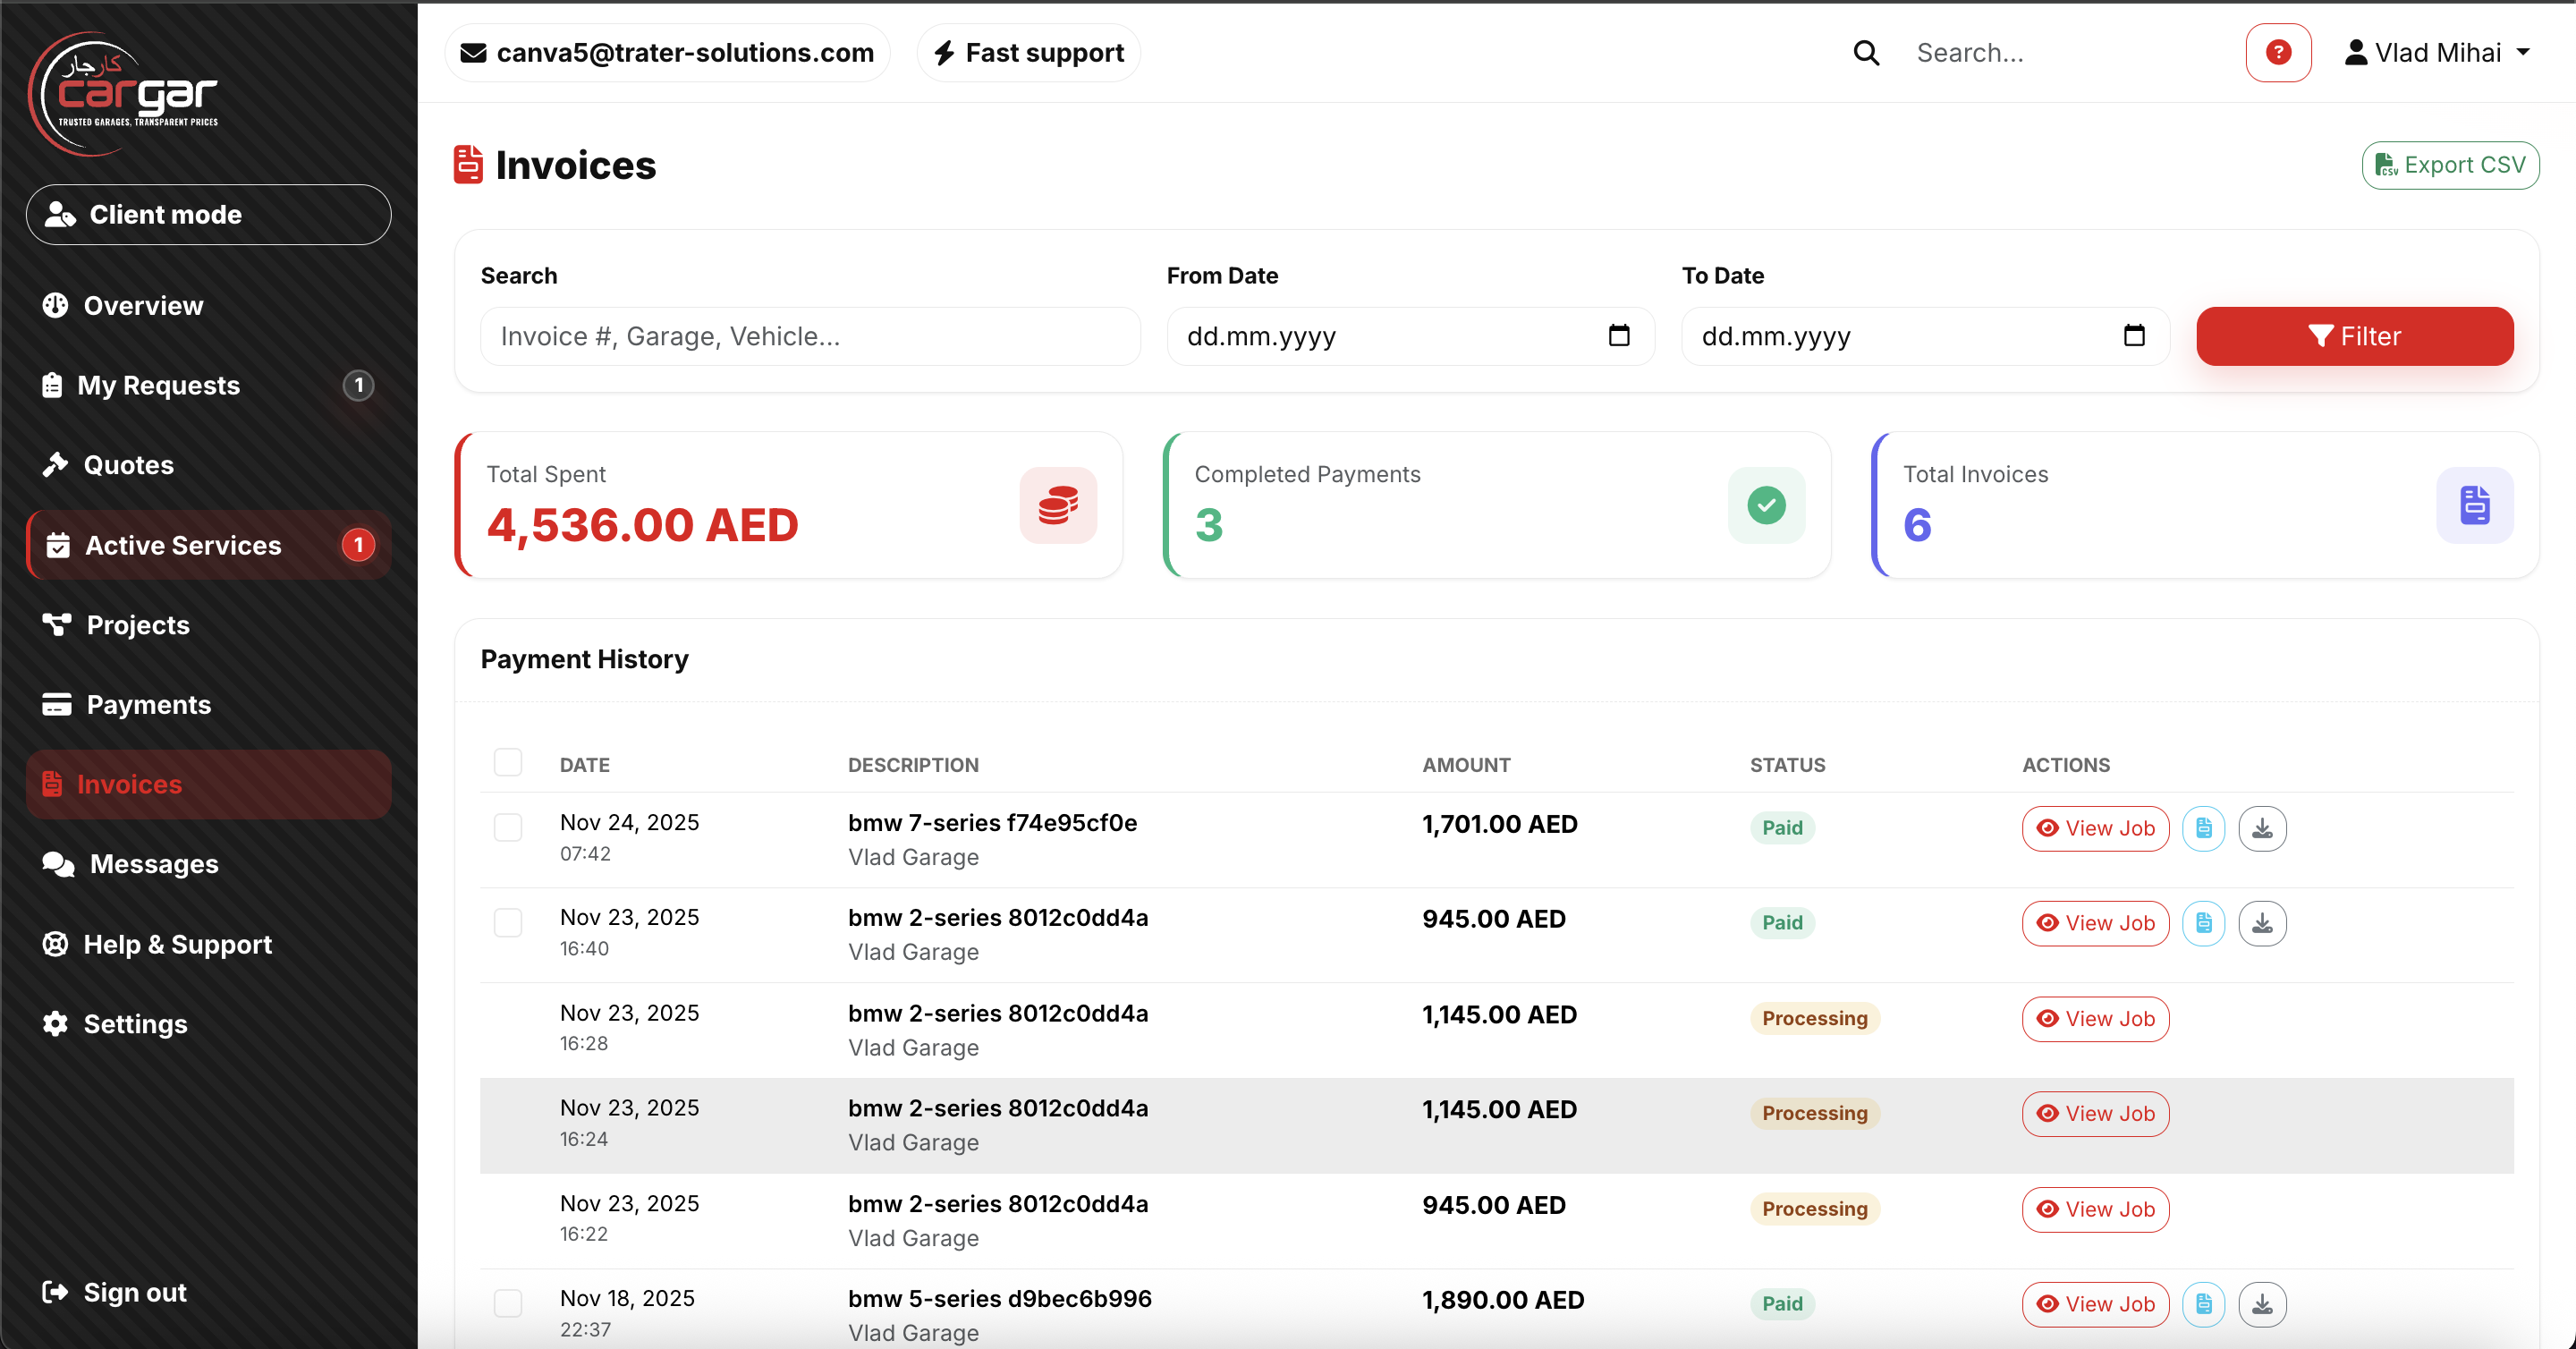Check the select-all checkbox in table header
This screenshot has width=2576, height=1349.
click(x=507, y=763)
